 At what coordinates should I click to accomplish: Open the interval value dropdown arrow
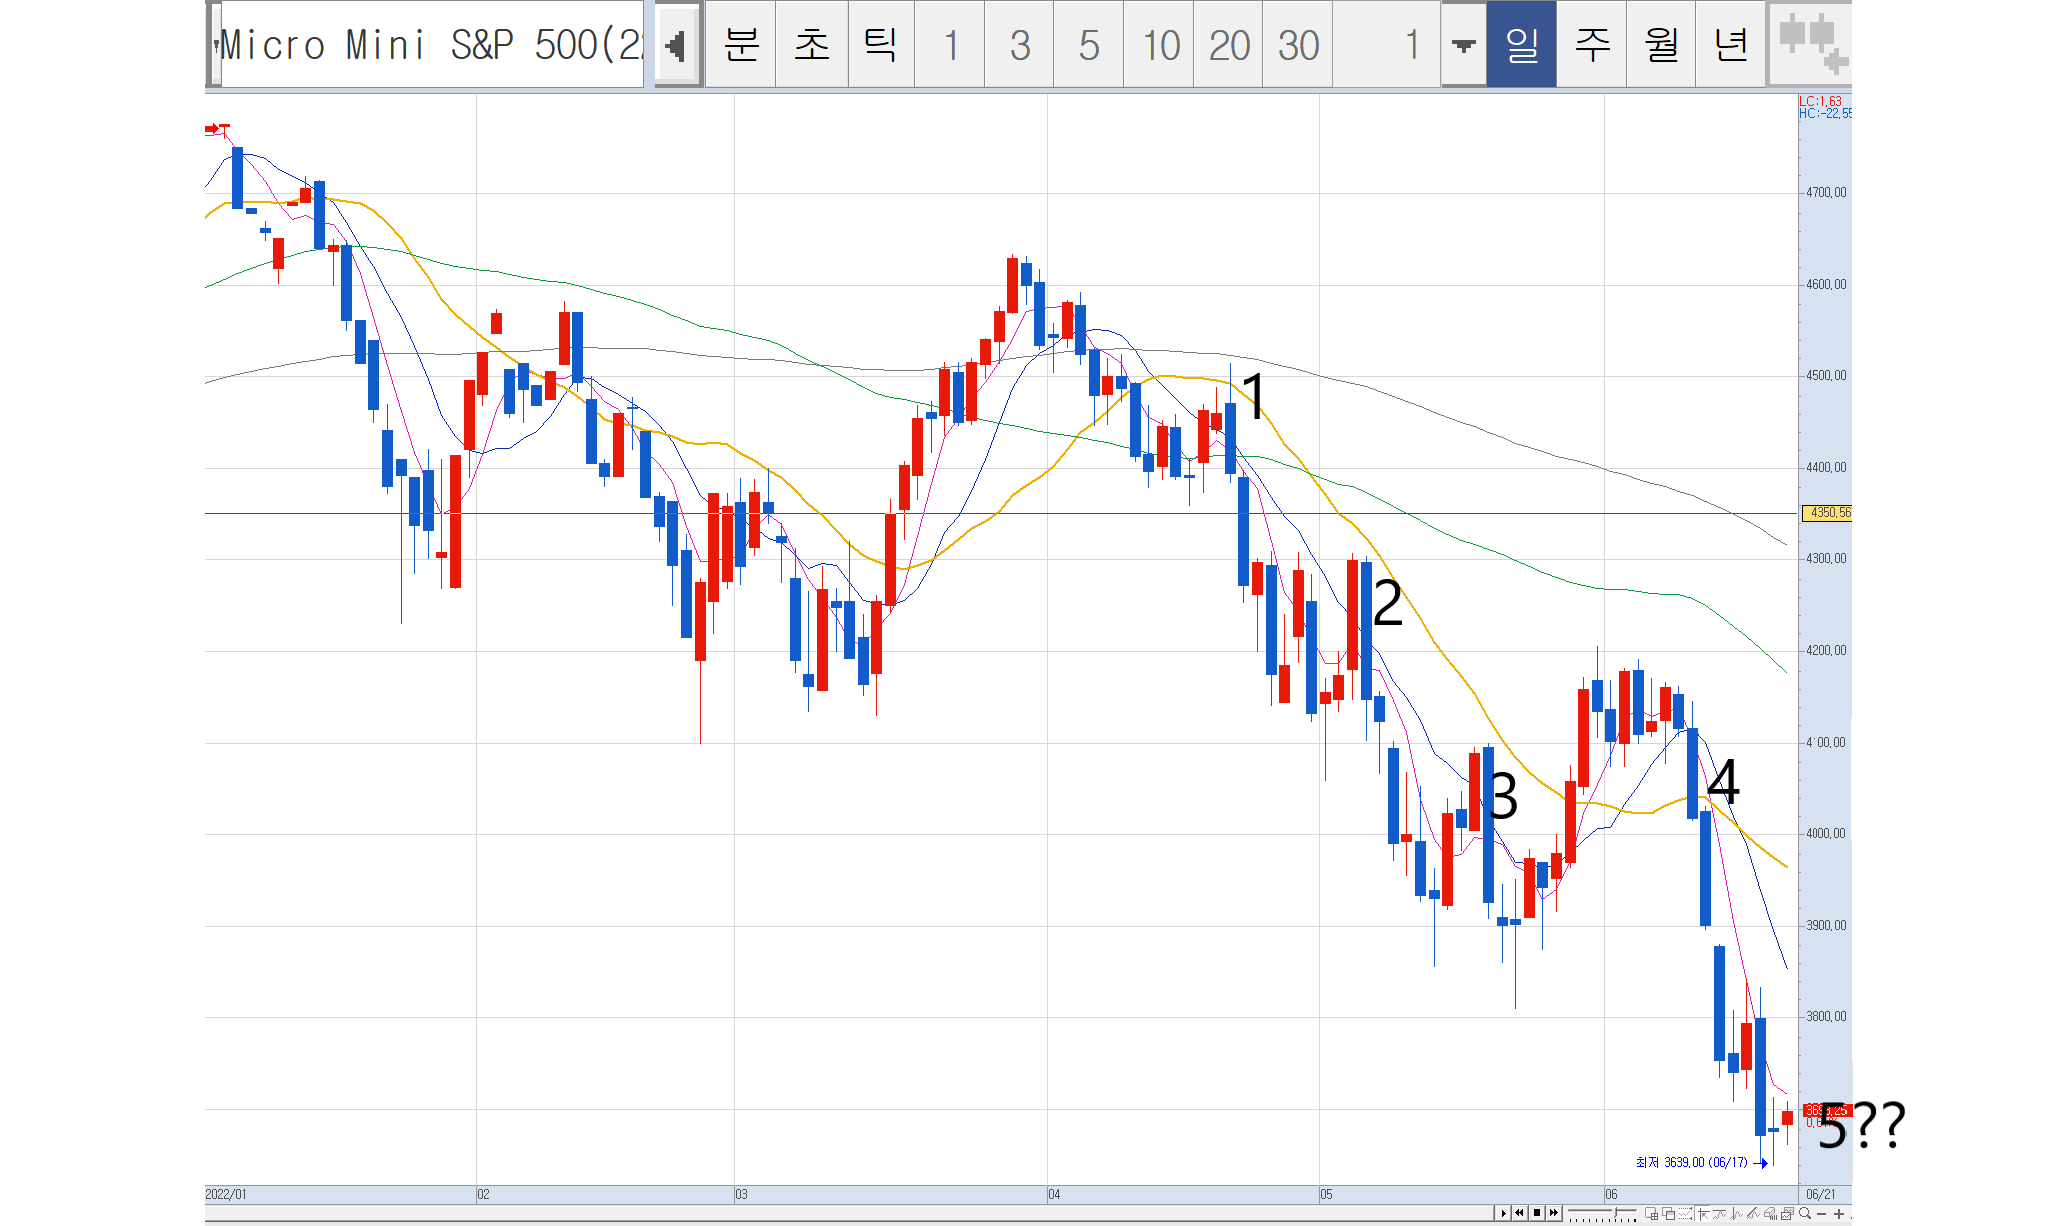pos(1463,45)
